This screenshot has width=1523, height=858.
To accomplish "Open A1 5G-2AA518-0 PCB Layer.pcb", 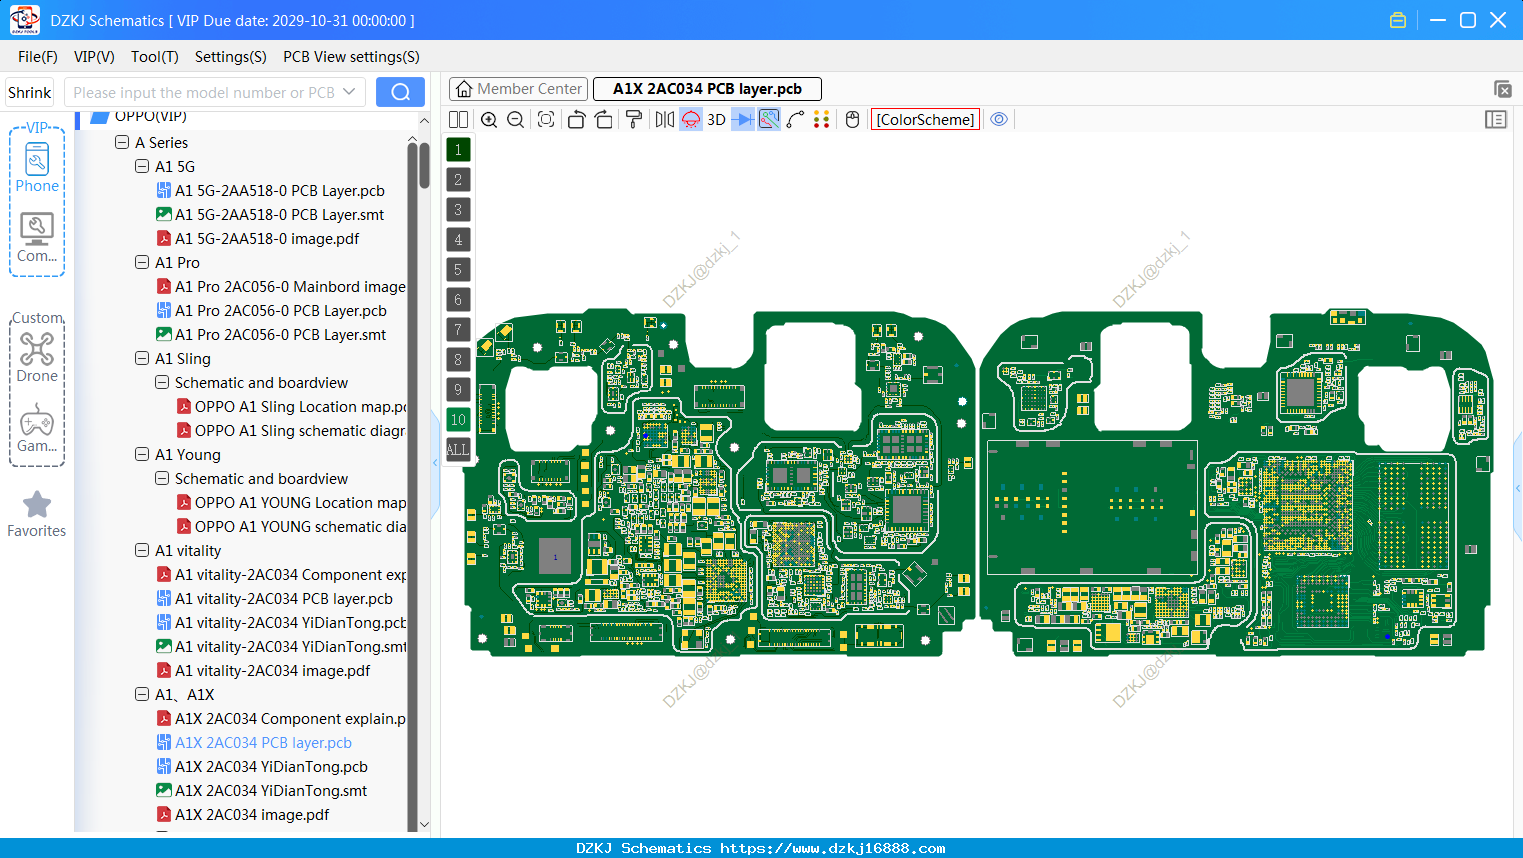I will tap(279, 190).
